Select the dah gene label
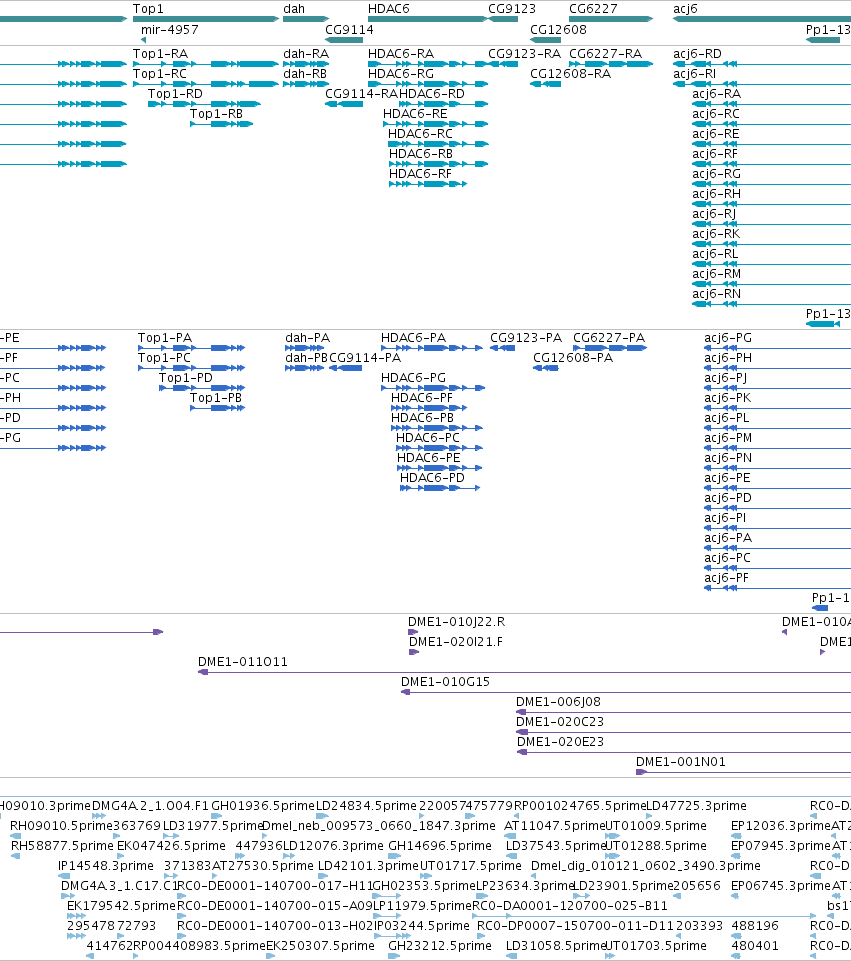The height and width of the screenshot is (961, 851). (294, 9)
